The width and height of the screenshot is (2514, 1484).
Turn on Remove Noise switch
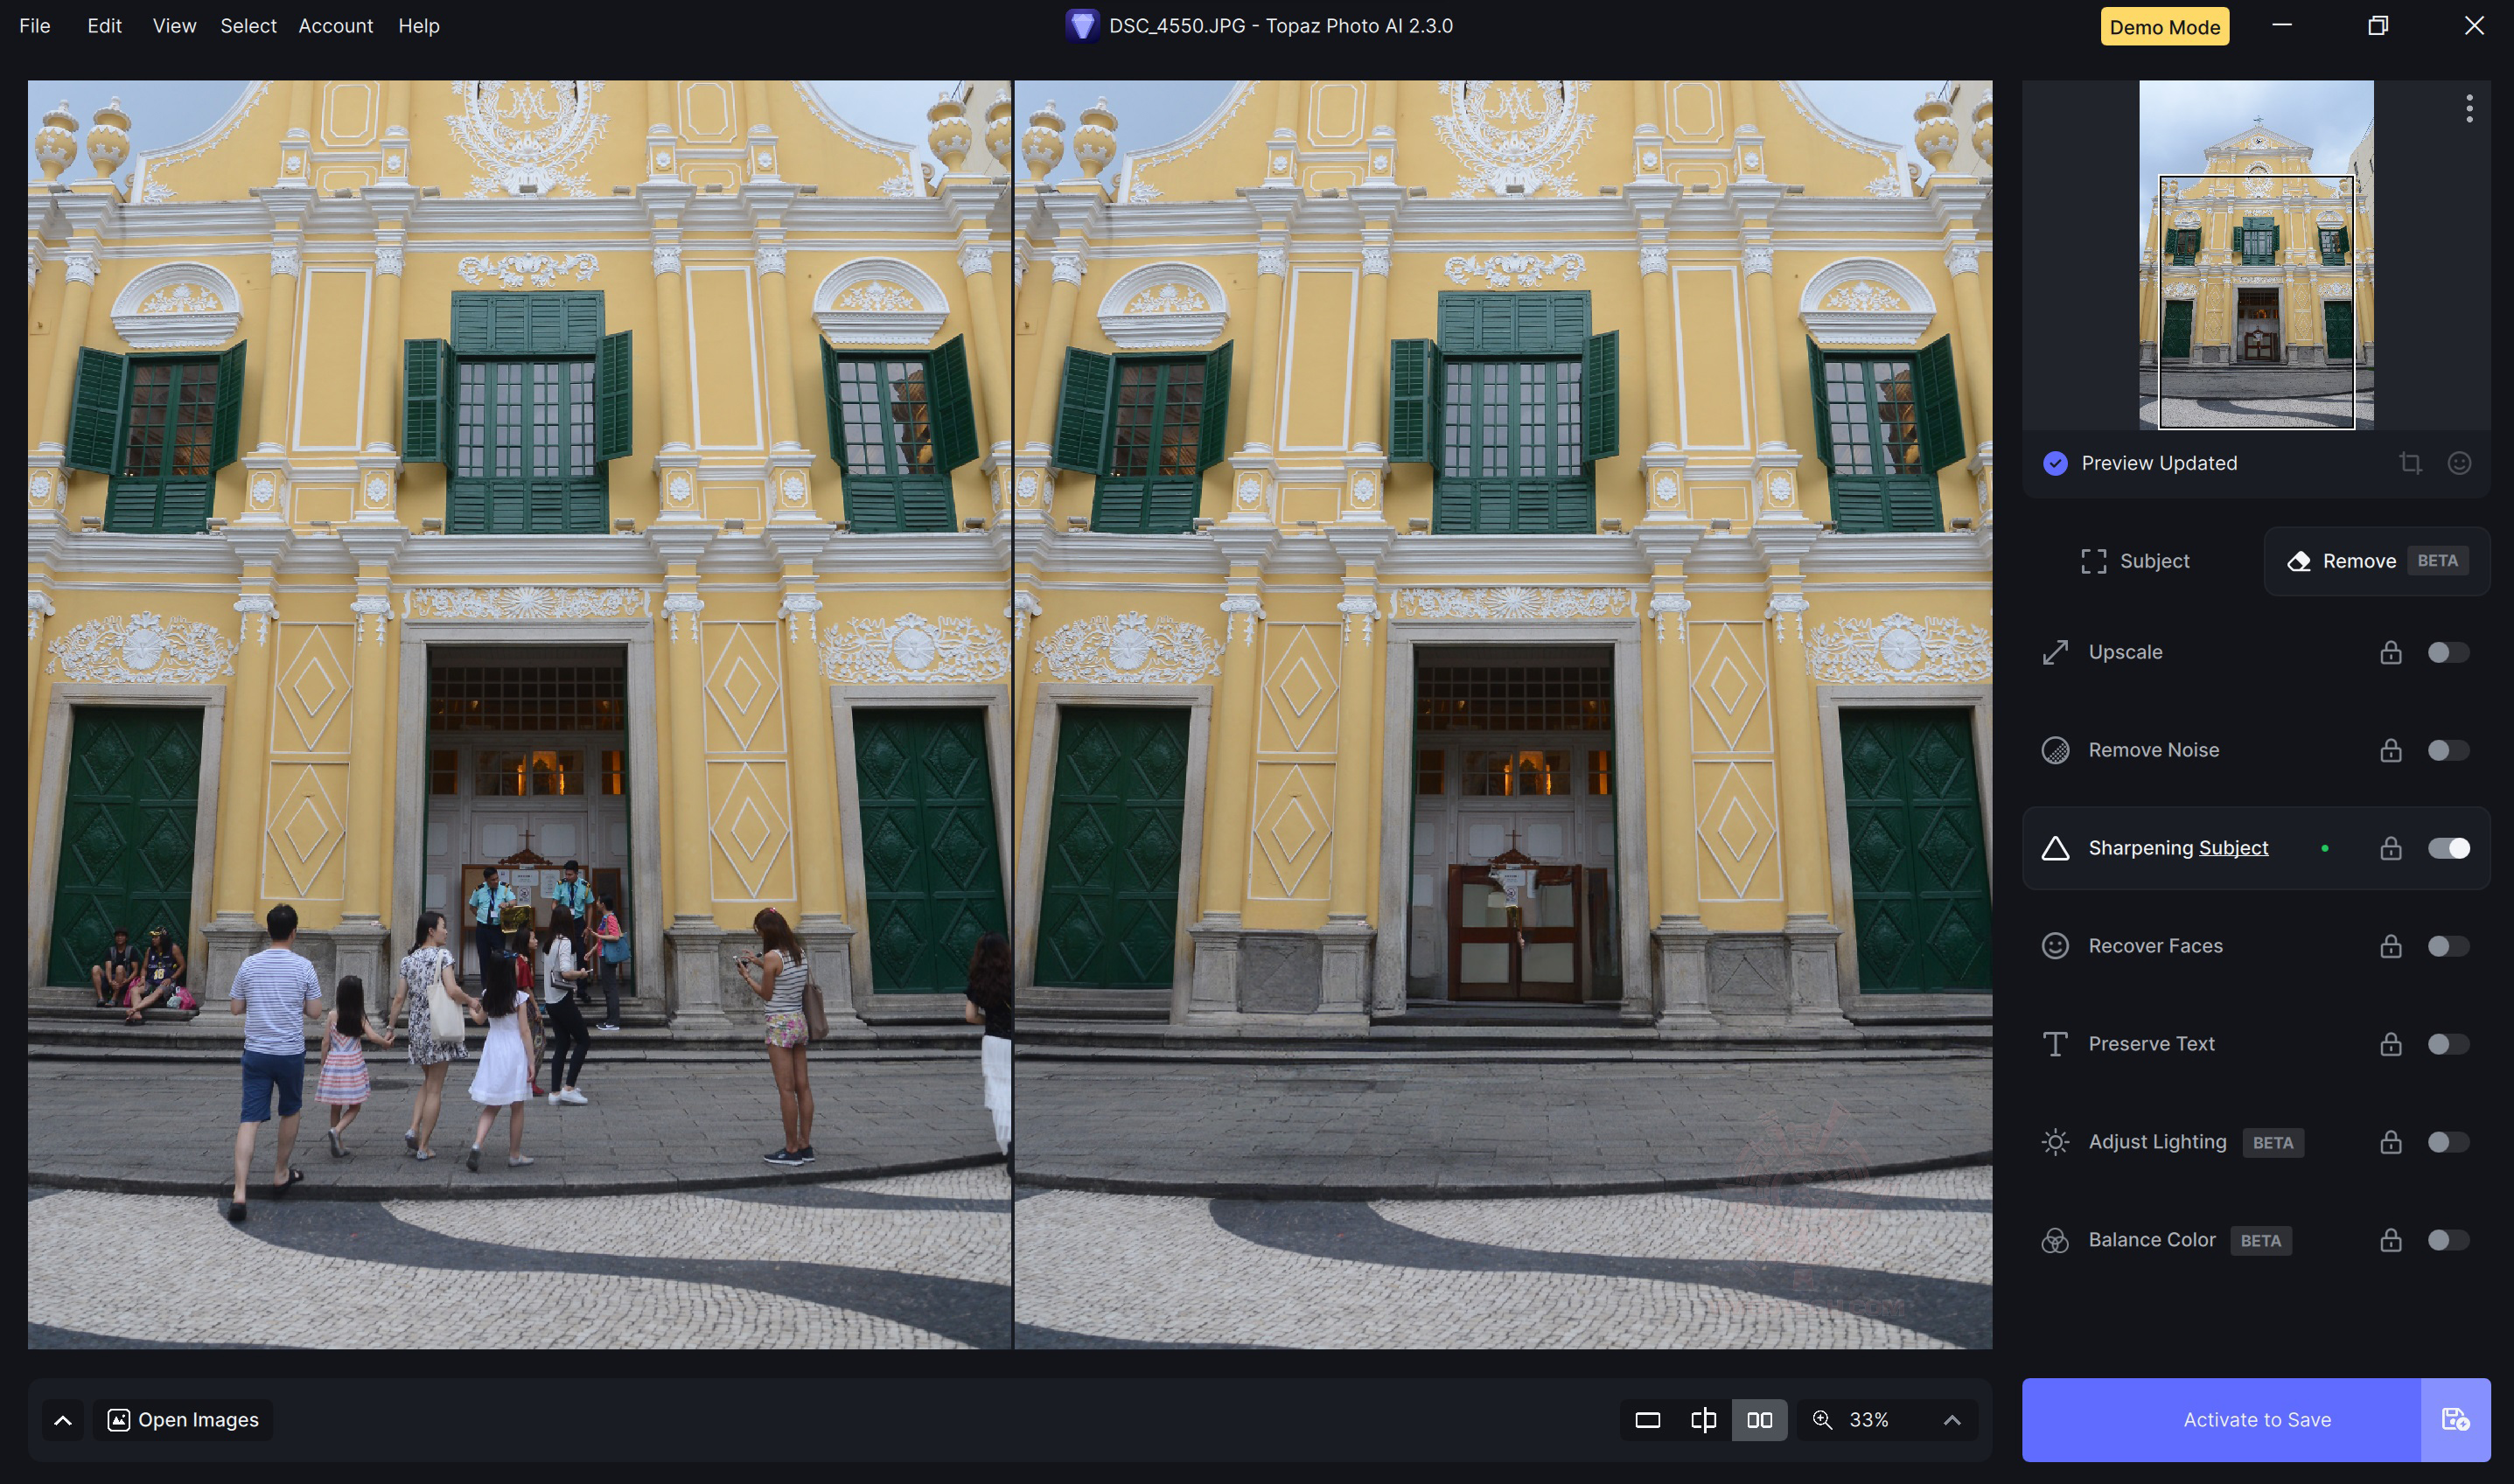(x=2448, y=750)
